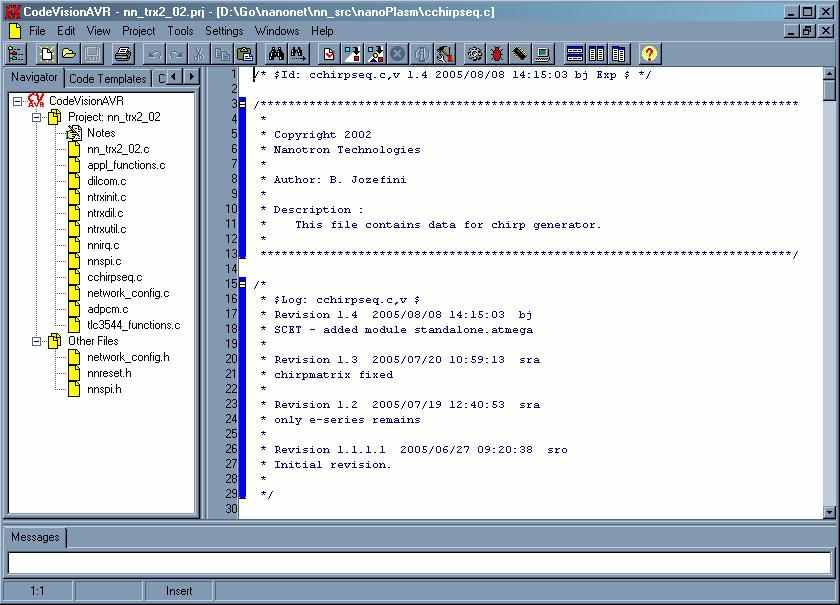Paste from the clipboard icon
Viewport: 840px width, 605px height.
[244, 54]
